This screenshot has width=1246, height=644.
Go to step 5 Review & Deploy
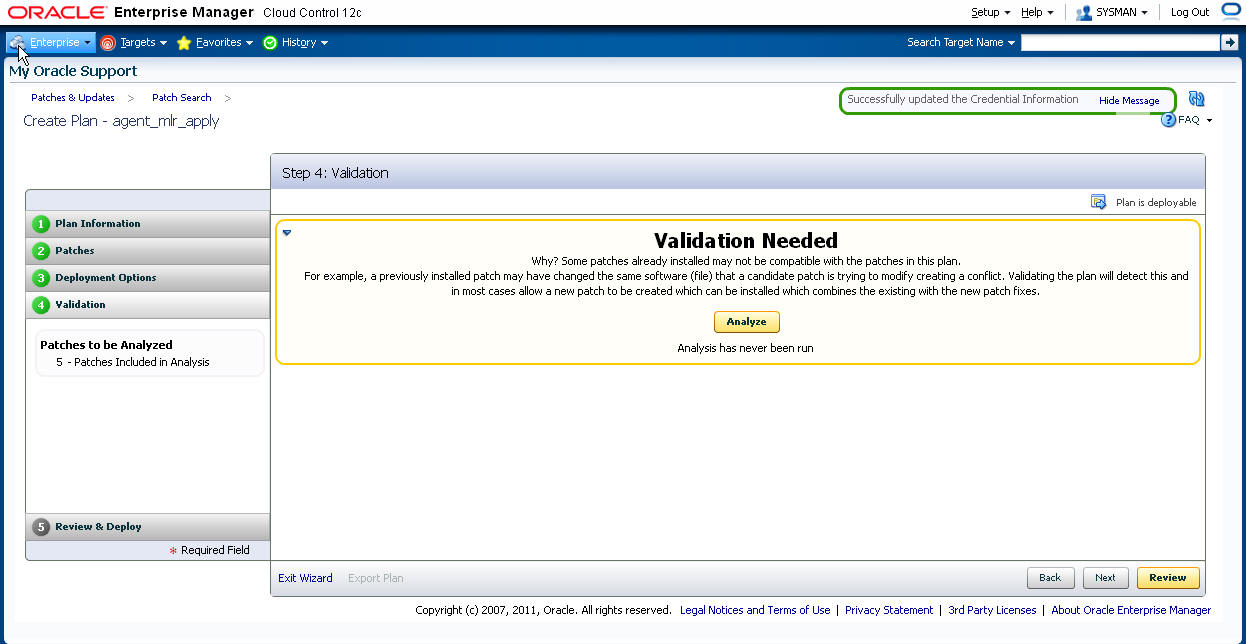click(x=148, y=527)
